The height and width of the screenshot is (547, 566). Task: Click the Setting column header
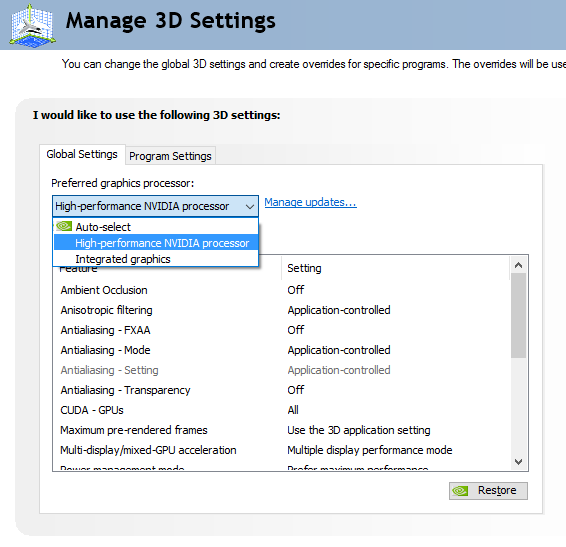click(x=396, y=268)
